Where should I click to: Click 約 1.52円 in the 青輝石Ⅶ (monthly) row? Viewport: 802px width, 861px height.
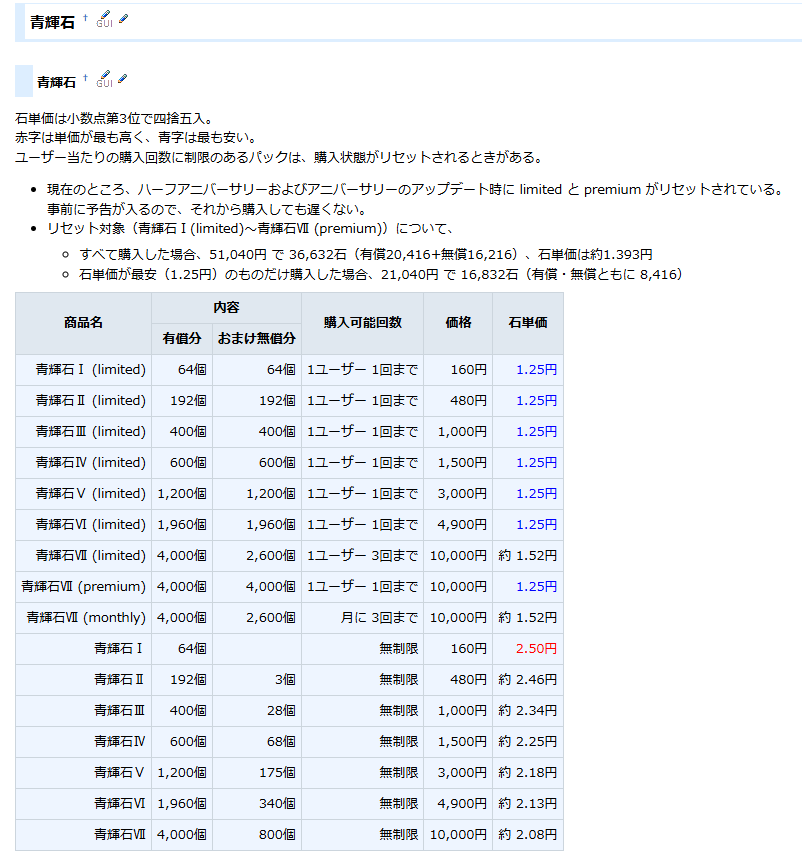coord(528,618)
